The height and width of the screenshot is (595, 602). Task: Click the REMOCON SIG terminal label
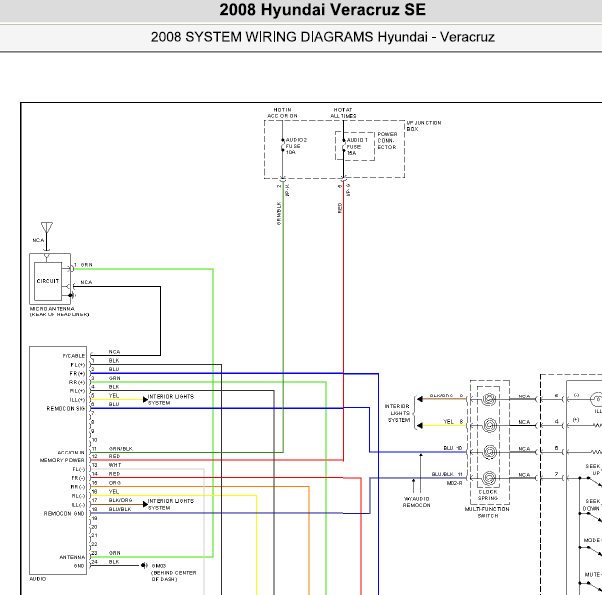[x=66, y=409]
